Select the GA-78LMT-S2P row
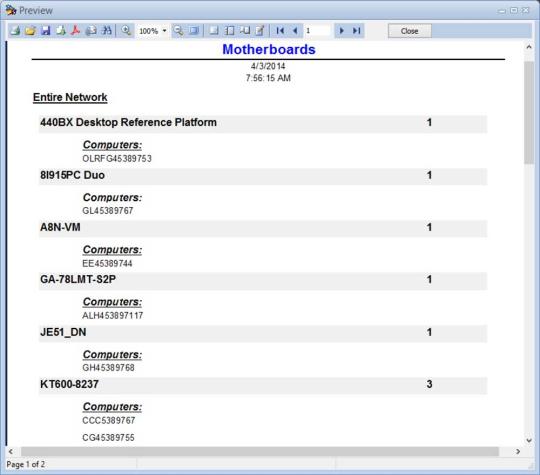The image size is (540, 475). point(263,281)
